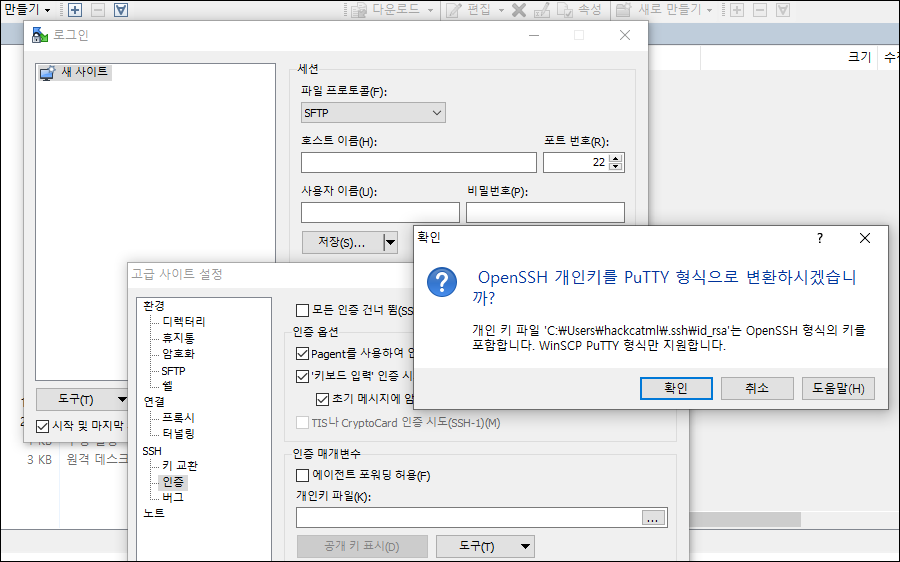Select 터널링 in settings tree
Image resolution: width=900 pixels, height=562 pixels.
179,433
